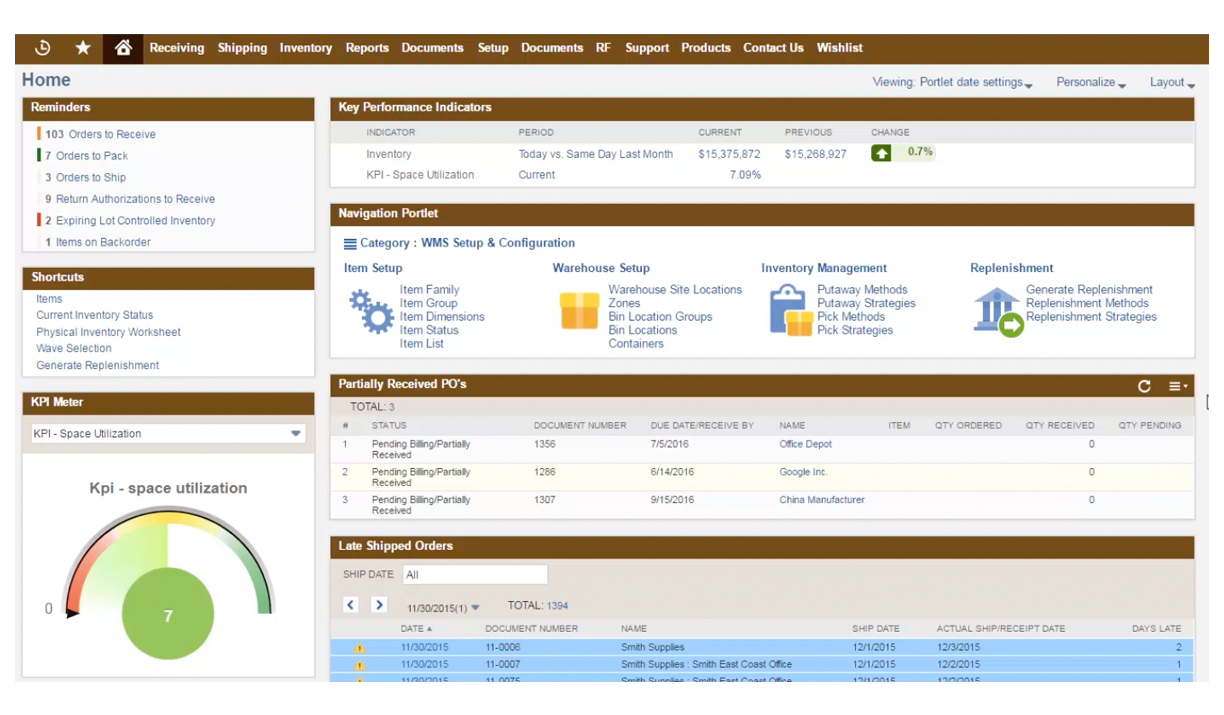Image resolution: width=1224 pixels, height=715 pixels.
Task: Click the Replenishment building icon
Action: click(x=997, y=312)
